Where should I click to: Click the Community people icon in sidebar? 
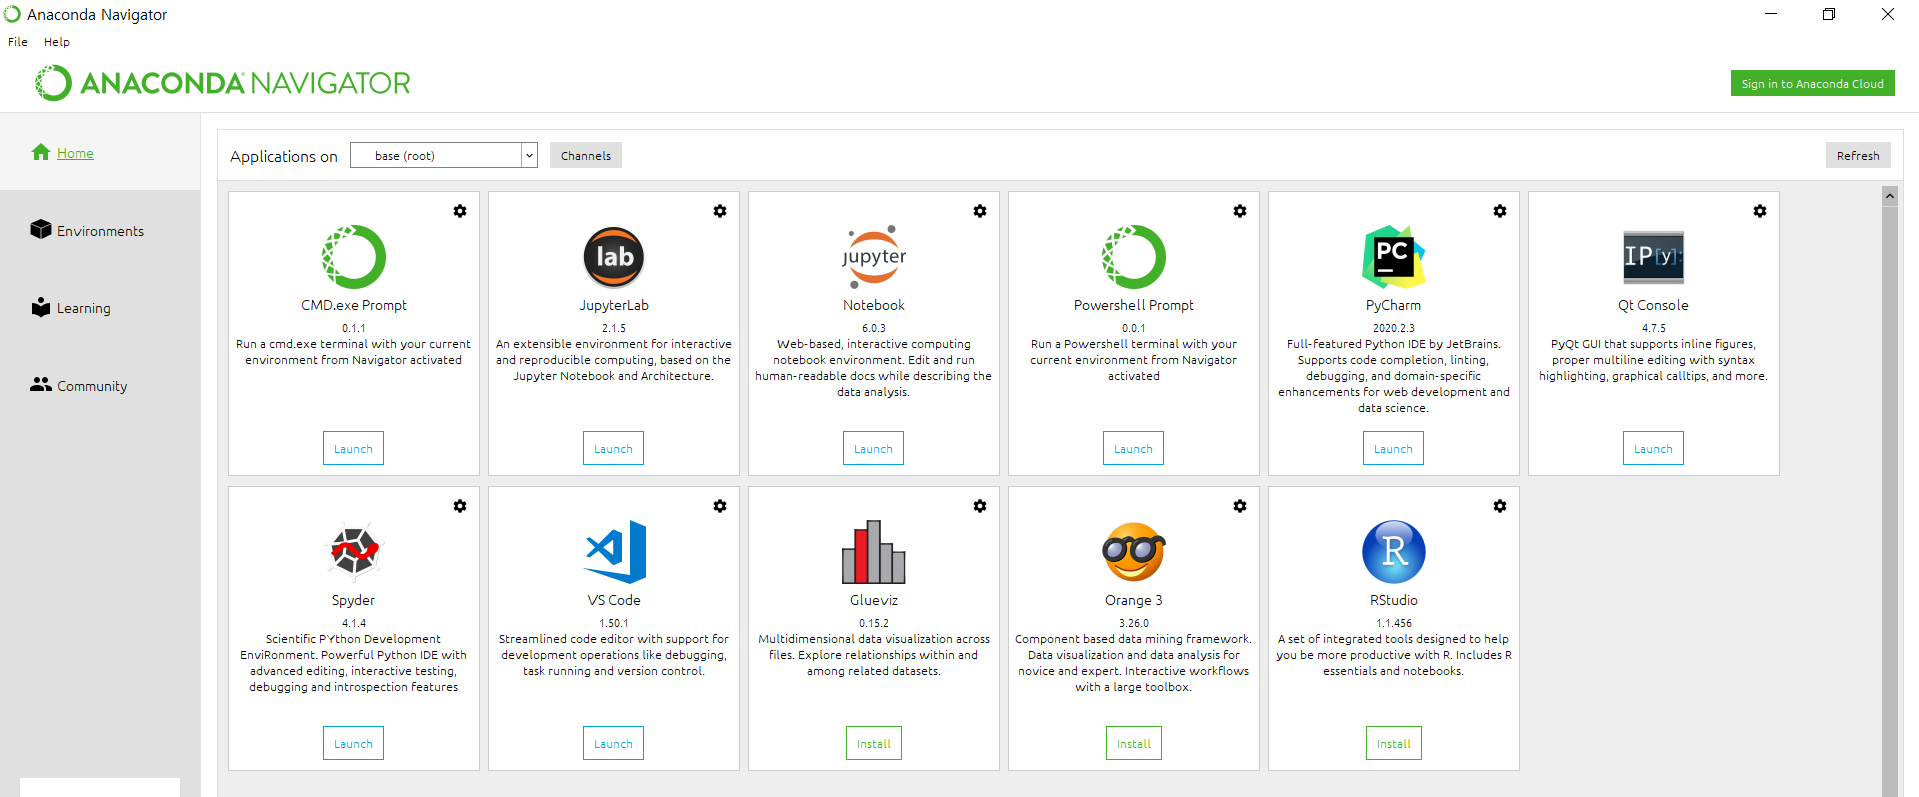(41, 384)
